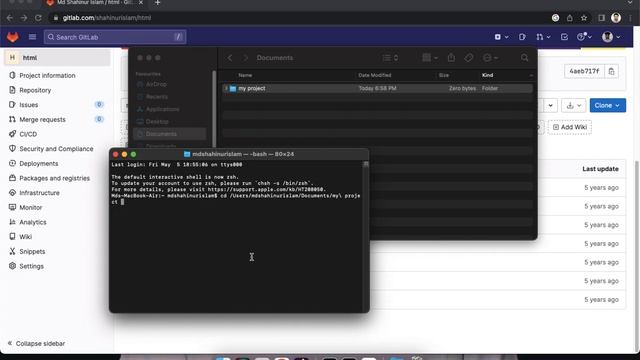Open the create new plus dropdown
Viewport: 640px width, 360px height.
[x=501, y=37]
